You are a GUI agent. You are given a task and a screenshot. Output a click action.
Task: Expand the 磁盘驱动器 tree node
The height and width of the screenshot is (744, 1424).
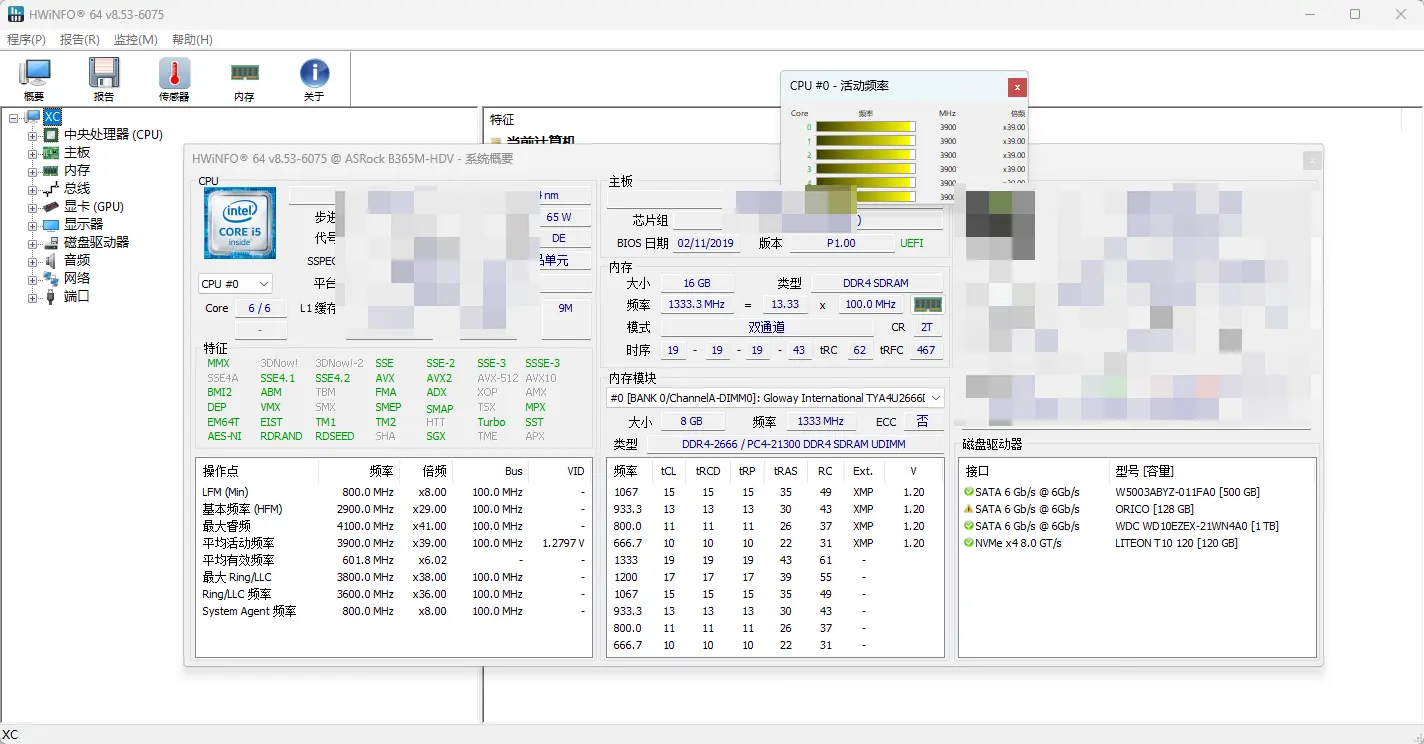coord(33,243)
